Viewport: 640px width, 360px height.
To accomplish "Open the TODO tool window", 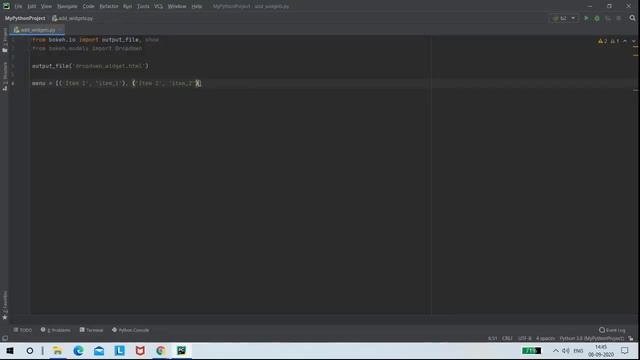I will tap(23, 330).
